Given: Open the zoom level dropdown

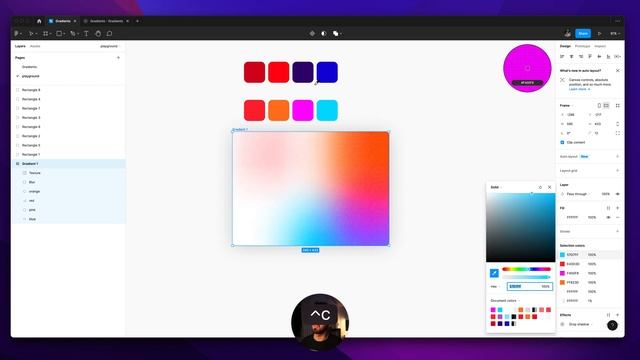Looking at the screenshot, I should (614, 33).
